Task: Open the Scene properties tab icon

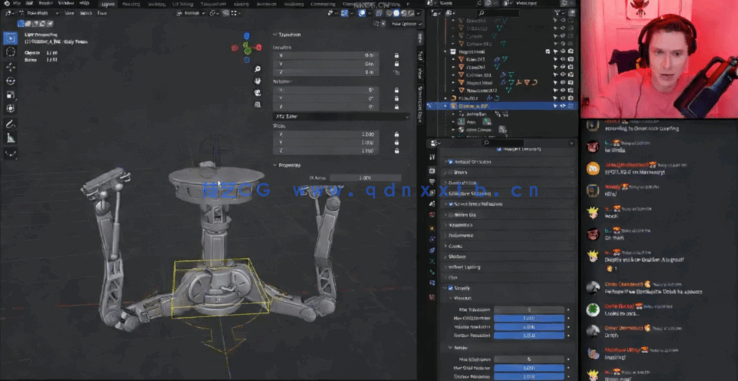Action: pos(432,203)
